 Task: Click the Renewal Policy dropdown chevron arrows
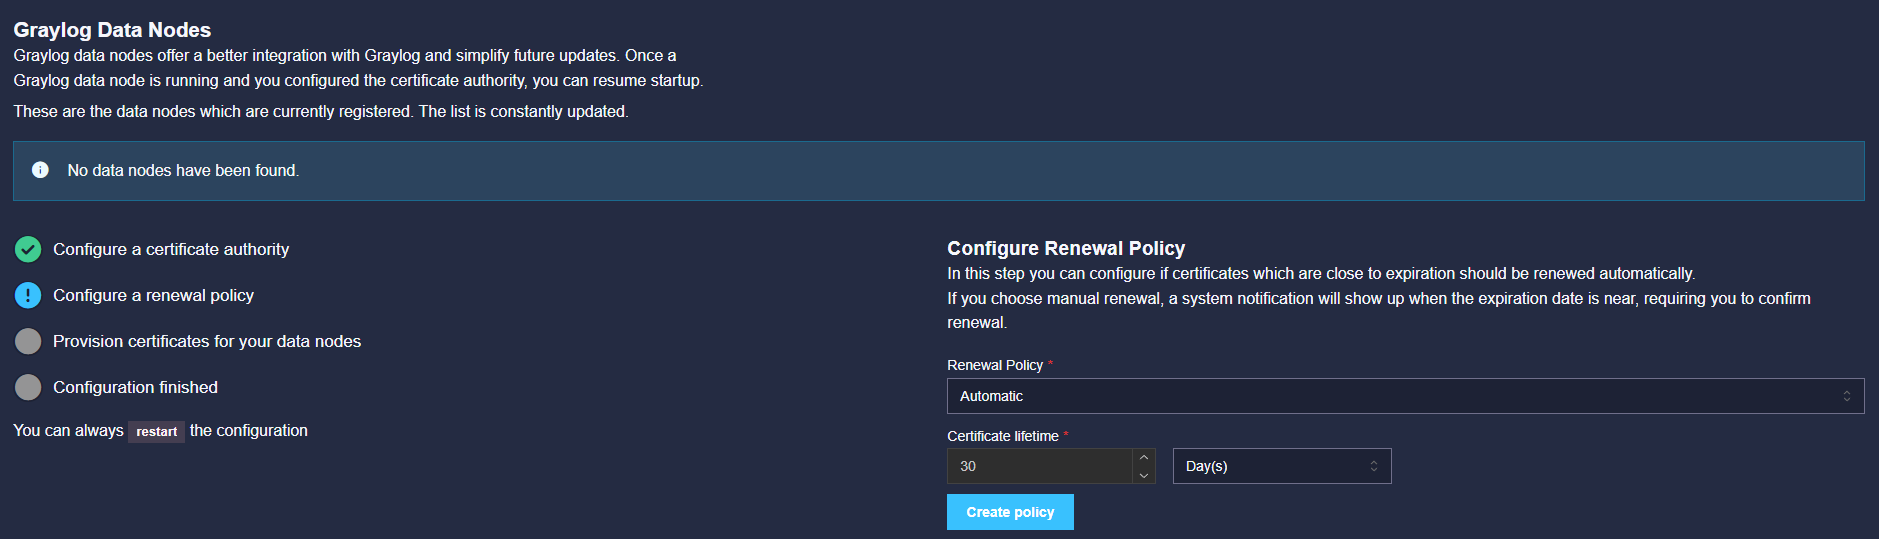(1847, 396)
